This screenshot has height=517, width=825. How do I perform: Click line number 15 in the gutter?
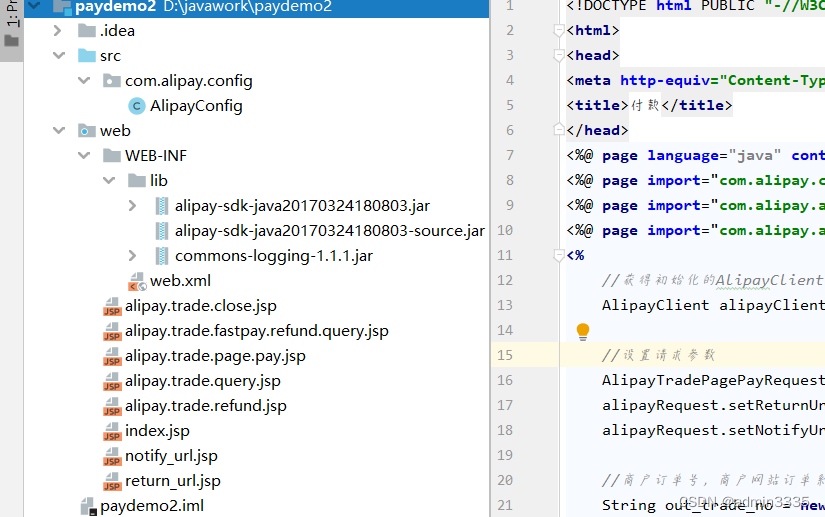point(505,355)
